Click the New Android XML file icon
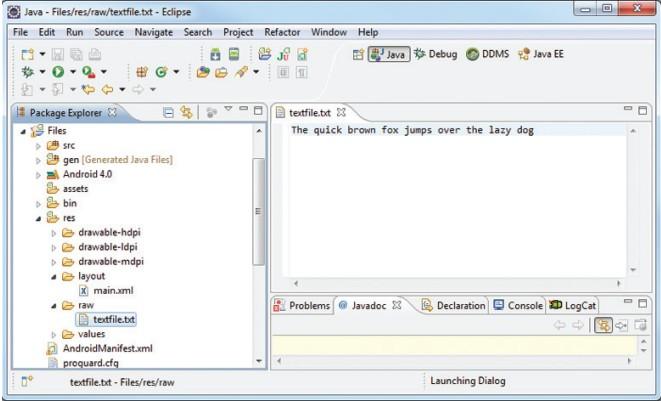This screenshot has height=401, width=661. pos(302,54)
